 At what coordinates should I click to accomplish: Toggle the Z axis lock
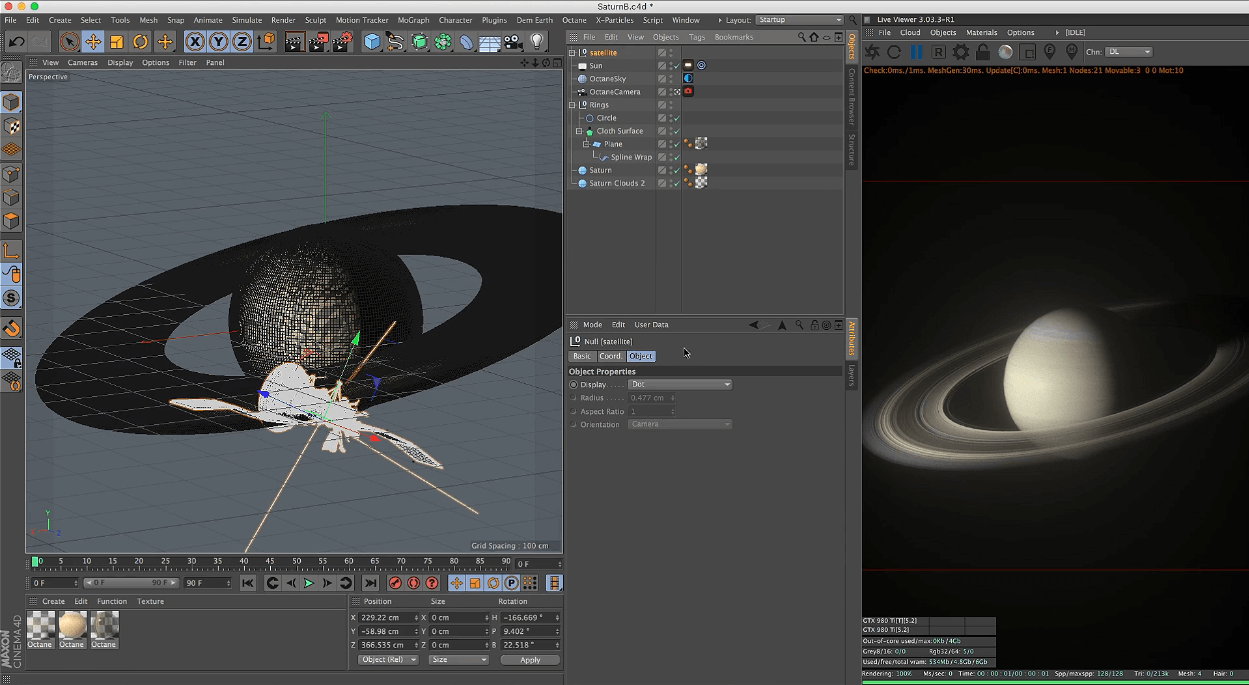(x=241, y=42)
